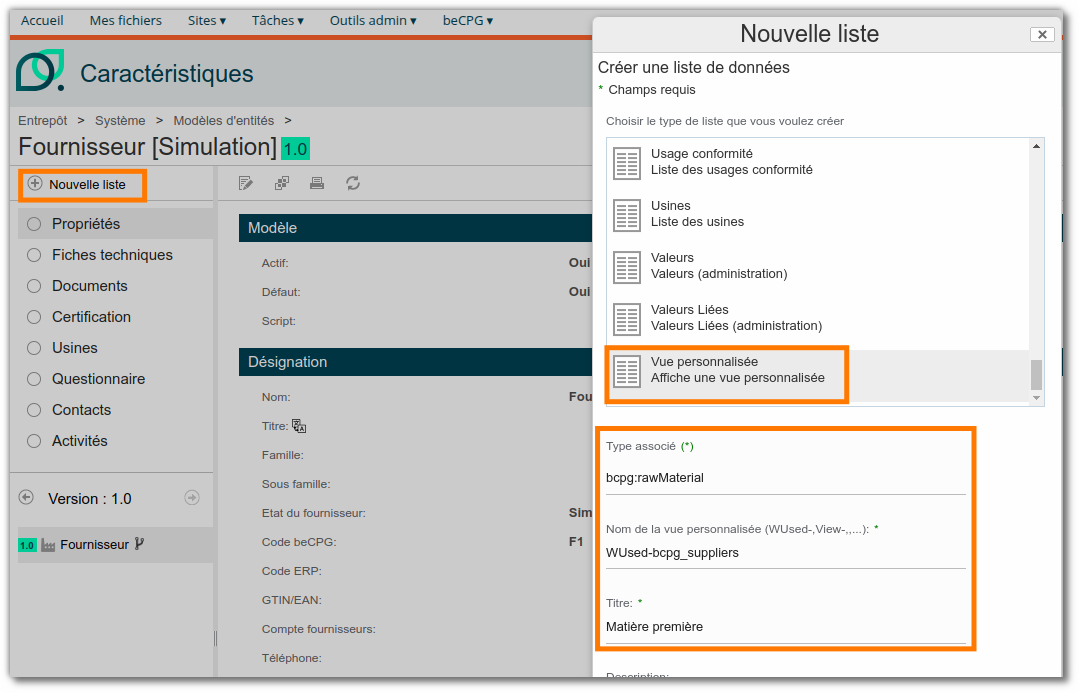
Task: Open the Système breadcrumb link
Action: pos(120,120)
